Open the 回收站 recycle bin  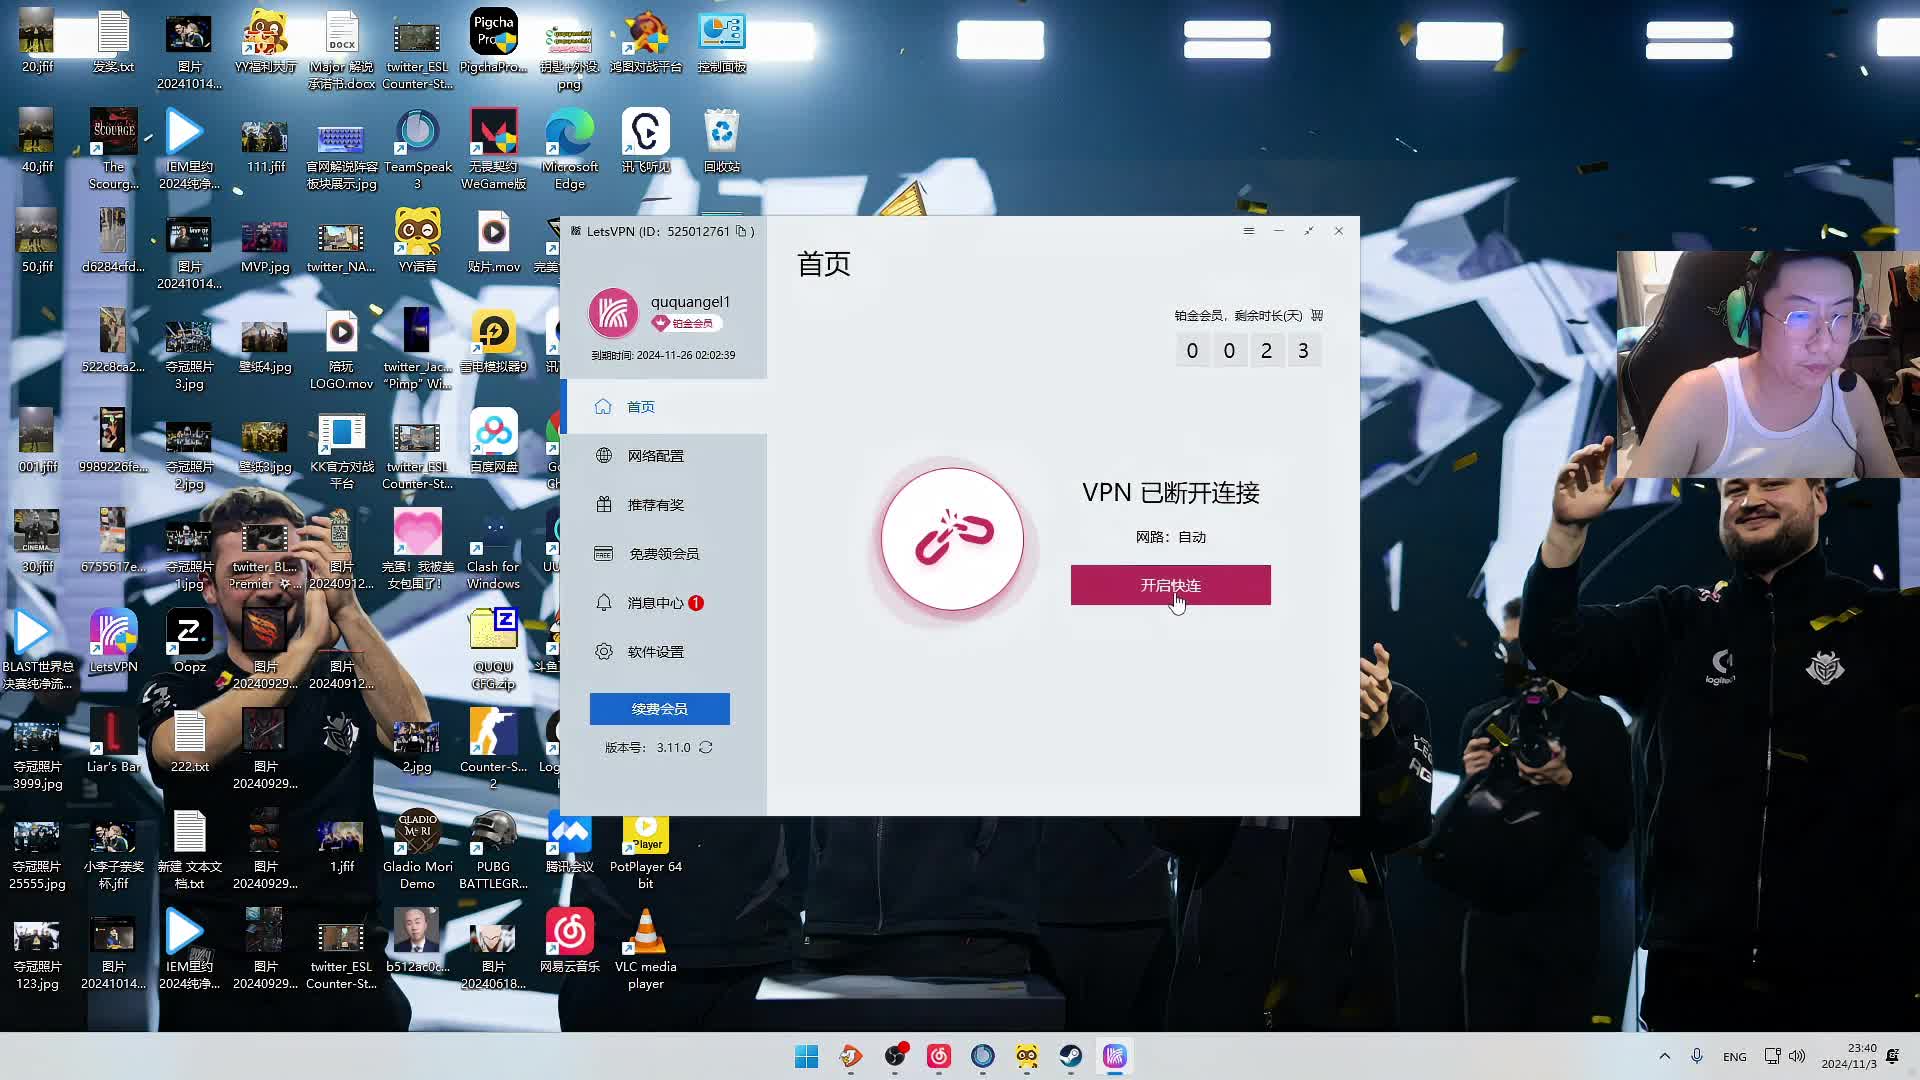coord(721,142)
